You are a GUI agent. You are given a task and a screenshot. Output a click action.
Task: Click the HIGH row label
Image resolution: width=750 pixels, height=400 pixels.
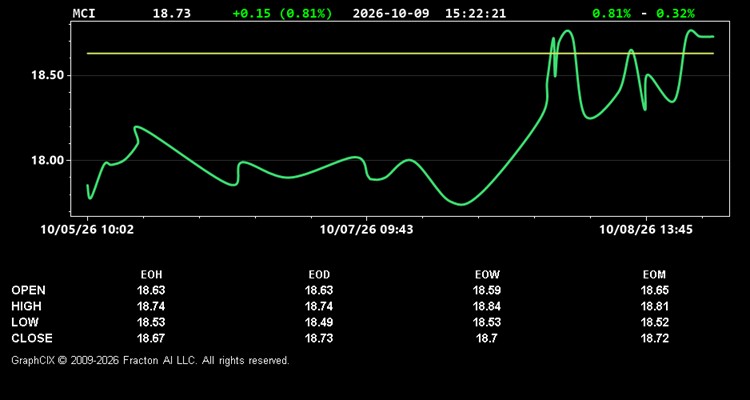(26, 306)
